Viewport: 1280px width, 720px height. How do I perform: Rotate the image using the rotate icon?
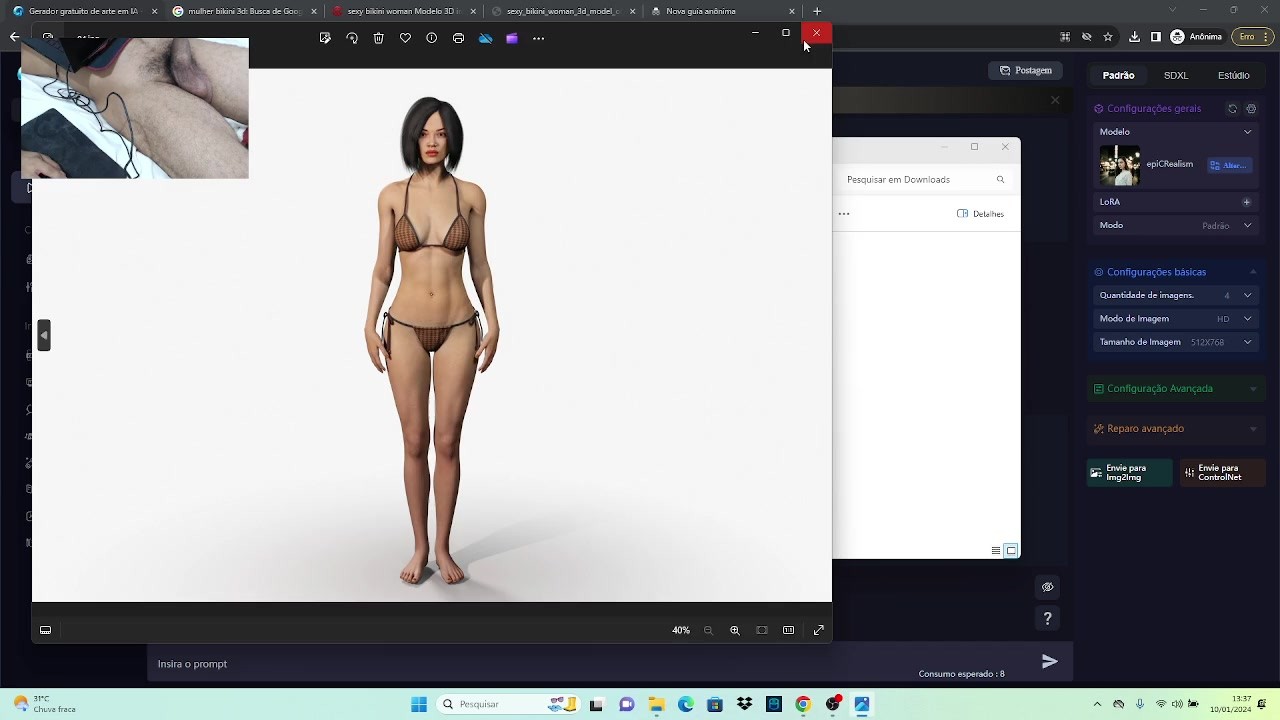[352, 38]
